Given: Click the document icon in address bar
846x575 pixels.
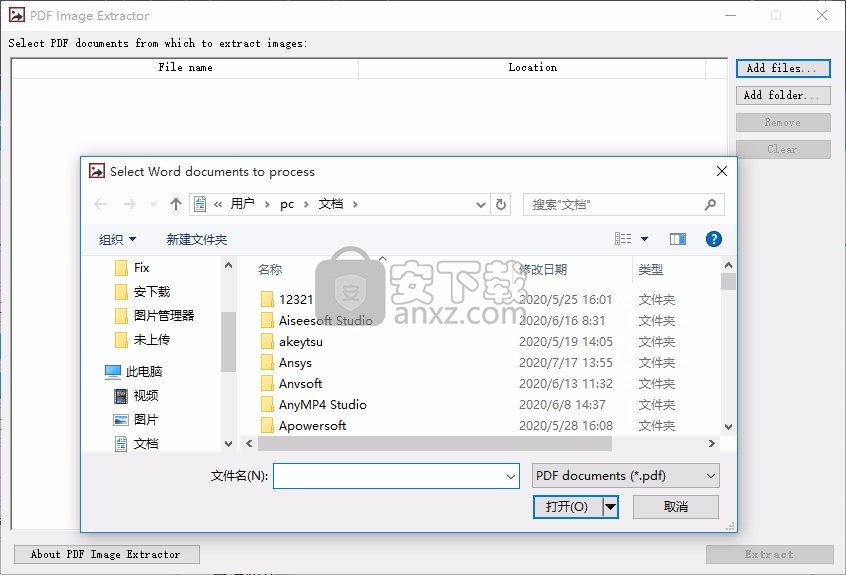Looking at the screenshot, I should (x=200, y=204).
